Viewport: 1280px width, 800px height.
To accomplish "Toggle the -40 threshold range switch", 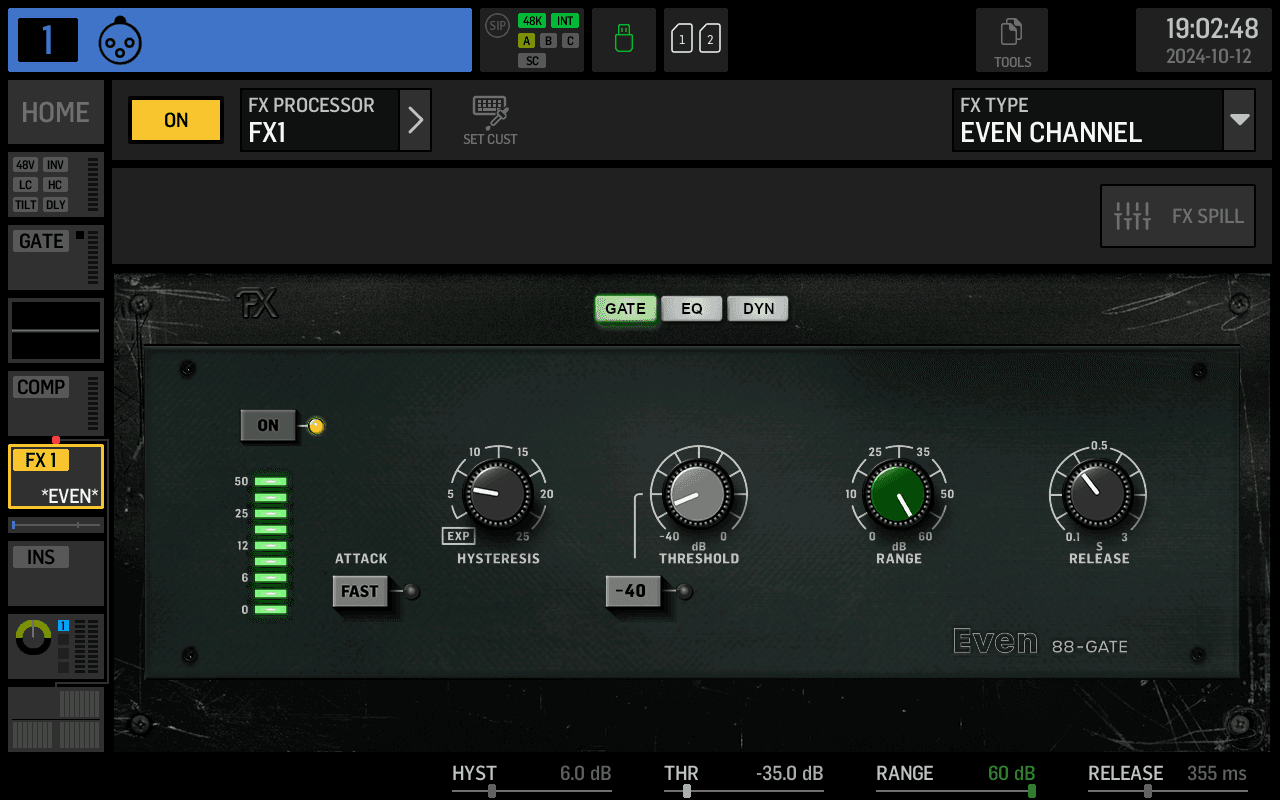I will 632,591.
